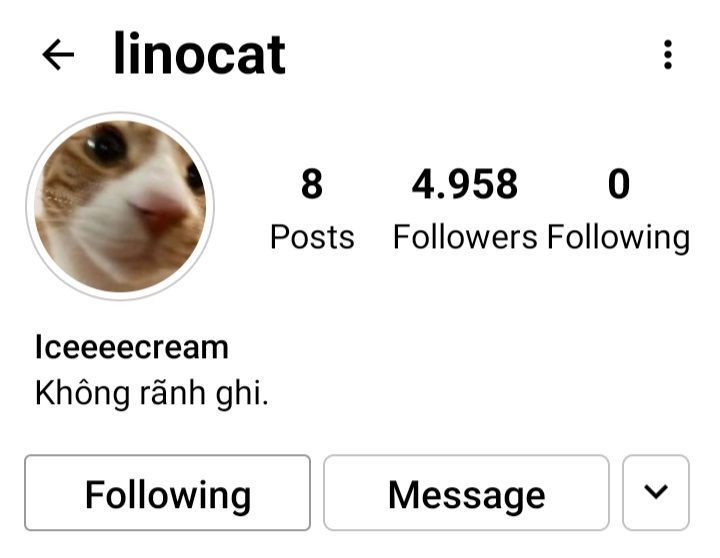Tap the linocat username header

(x=199, y=54)
